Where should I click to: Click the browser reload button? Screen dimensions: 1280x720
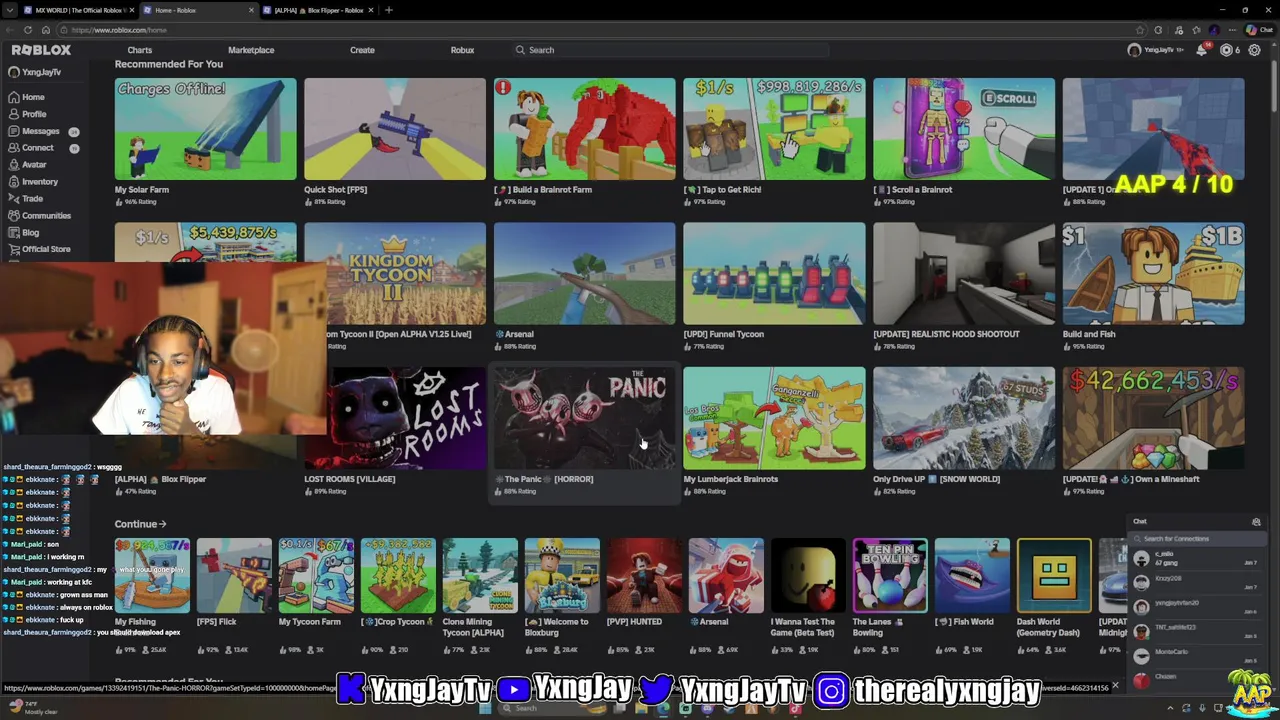(28, 30)
